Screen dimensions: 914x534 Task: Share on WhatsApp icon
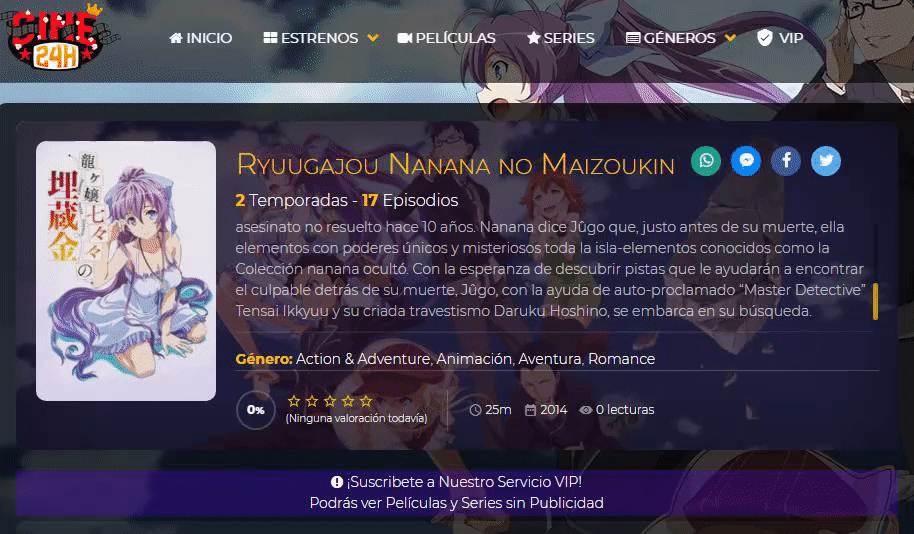point(706,161)
